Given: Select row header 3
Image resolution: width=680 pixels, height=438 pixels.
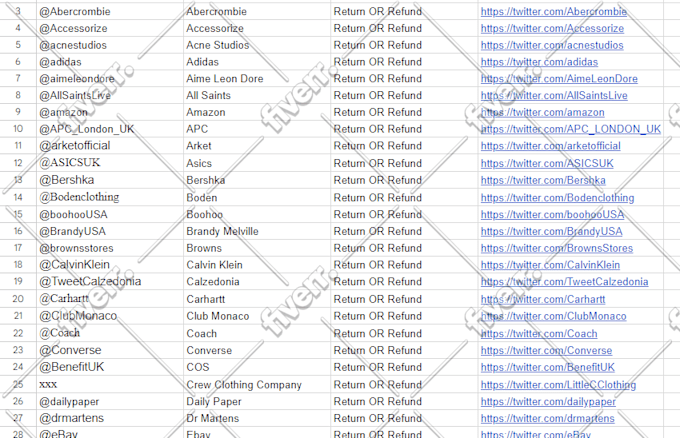Looking at the screenshot, I should (x=18, y=11).
